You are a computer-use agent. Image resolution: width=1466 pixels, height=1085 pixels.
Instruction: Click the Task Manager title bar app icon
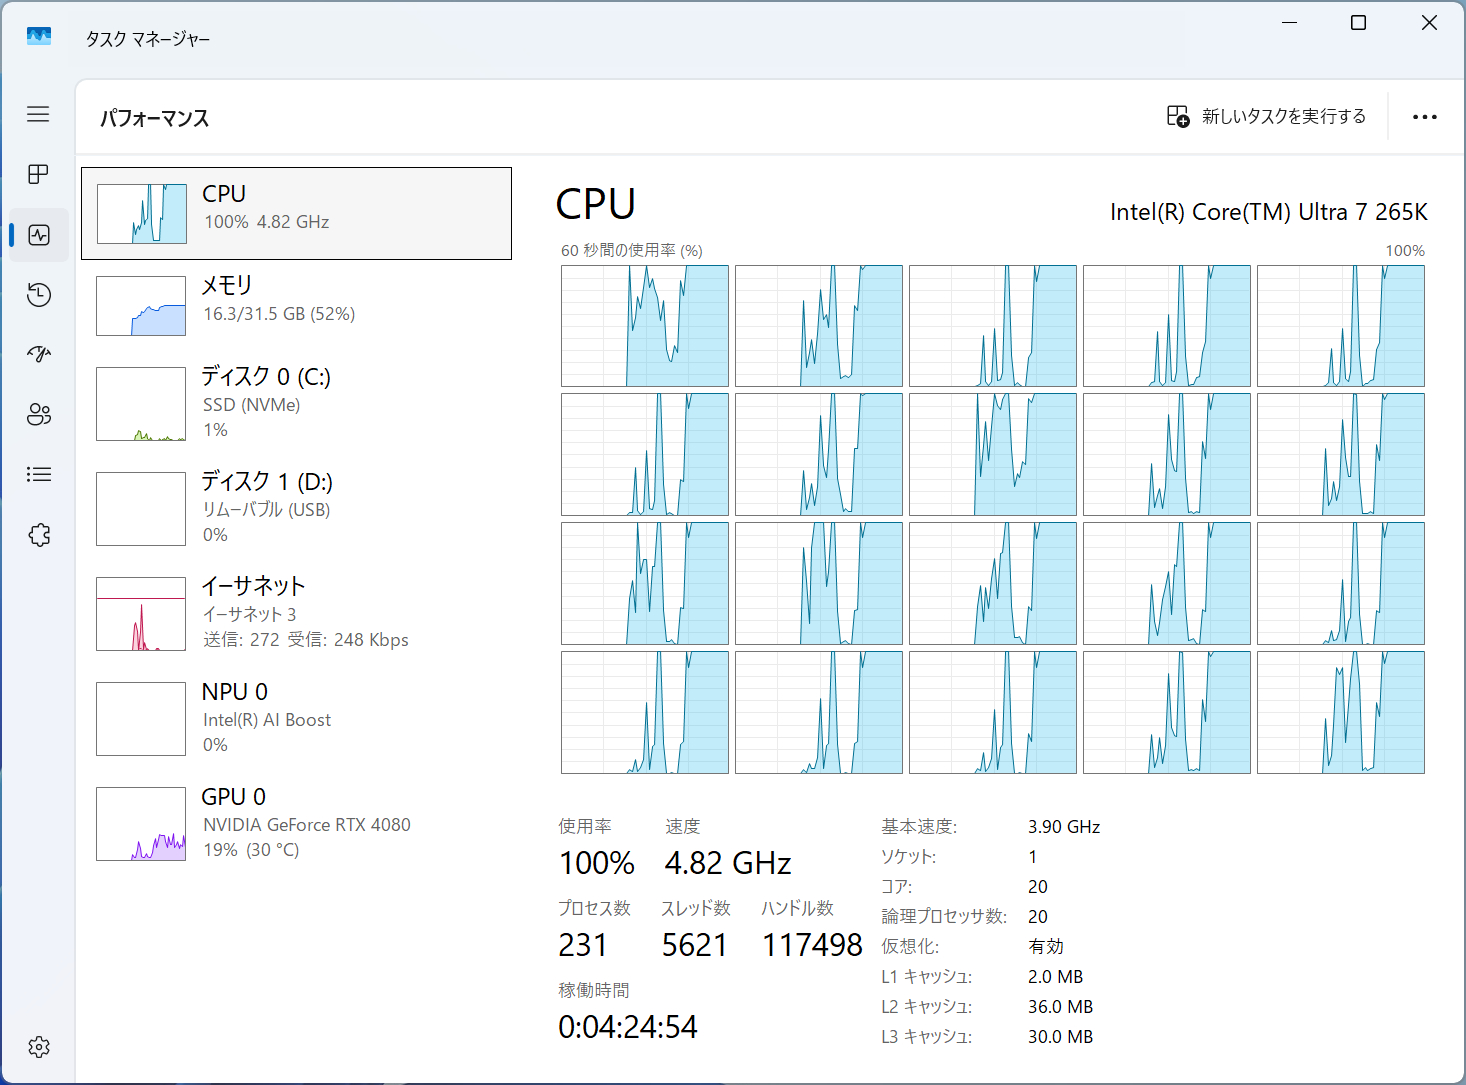click(39, 37)
